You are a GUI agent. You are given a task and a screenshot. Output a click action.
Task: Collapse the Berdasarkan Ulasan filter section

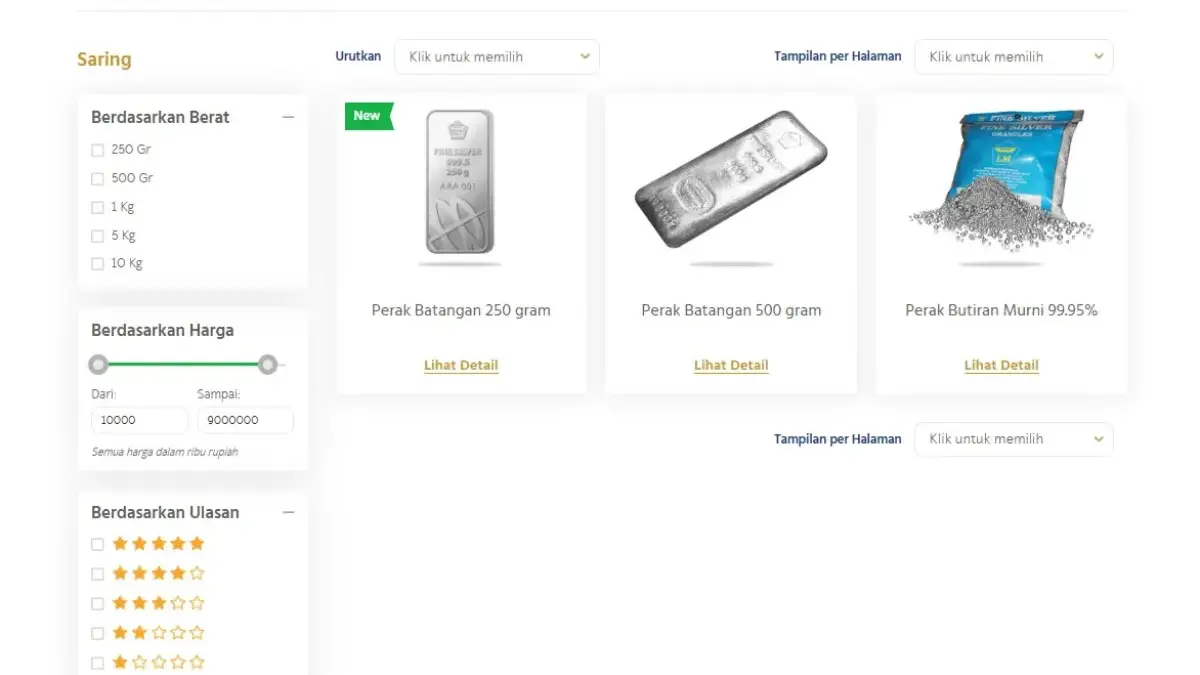(288, 512)
